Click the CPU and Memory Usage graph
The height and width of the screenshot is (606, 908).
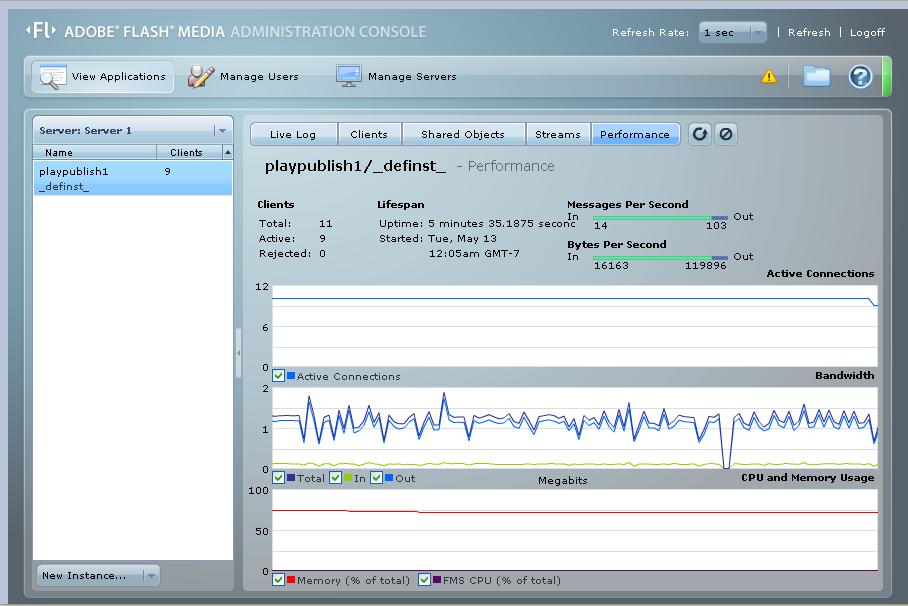(574, 530)
